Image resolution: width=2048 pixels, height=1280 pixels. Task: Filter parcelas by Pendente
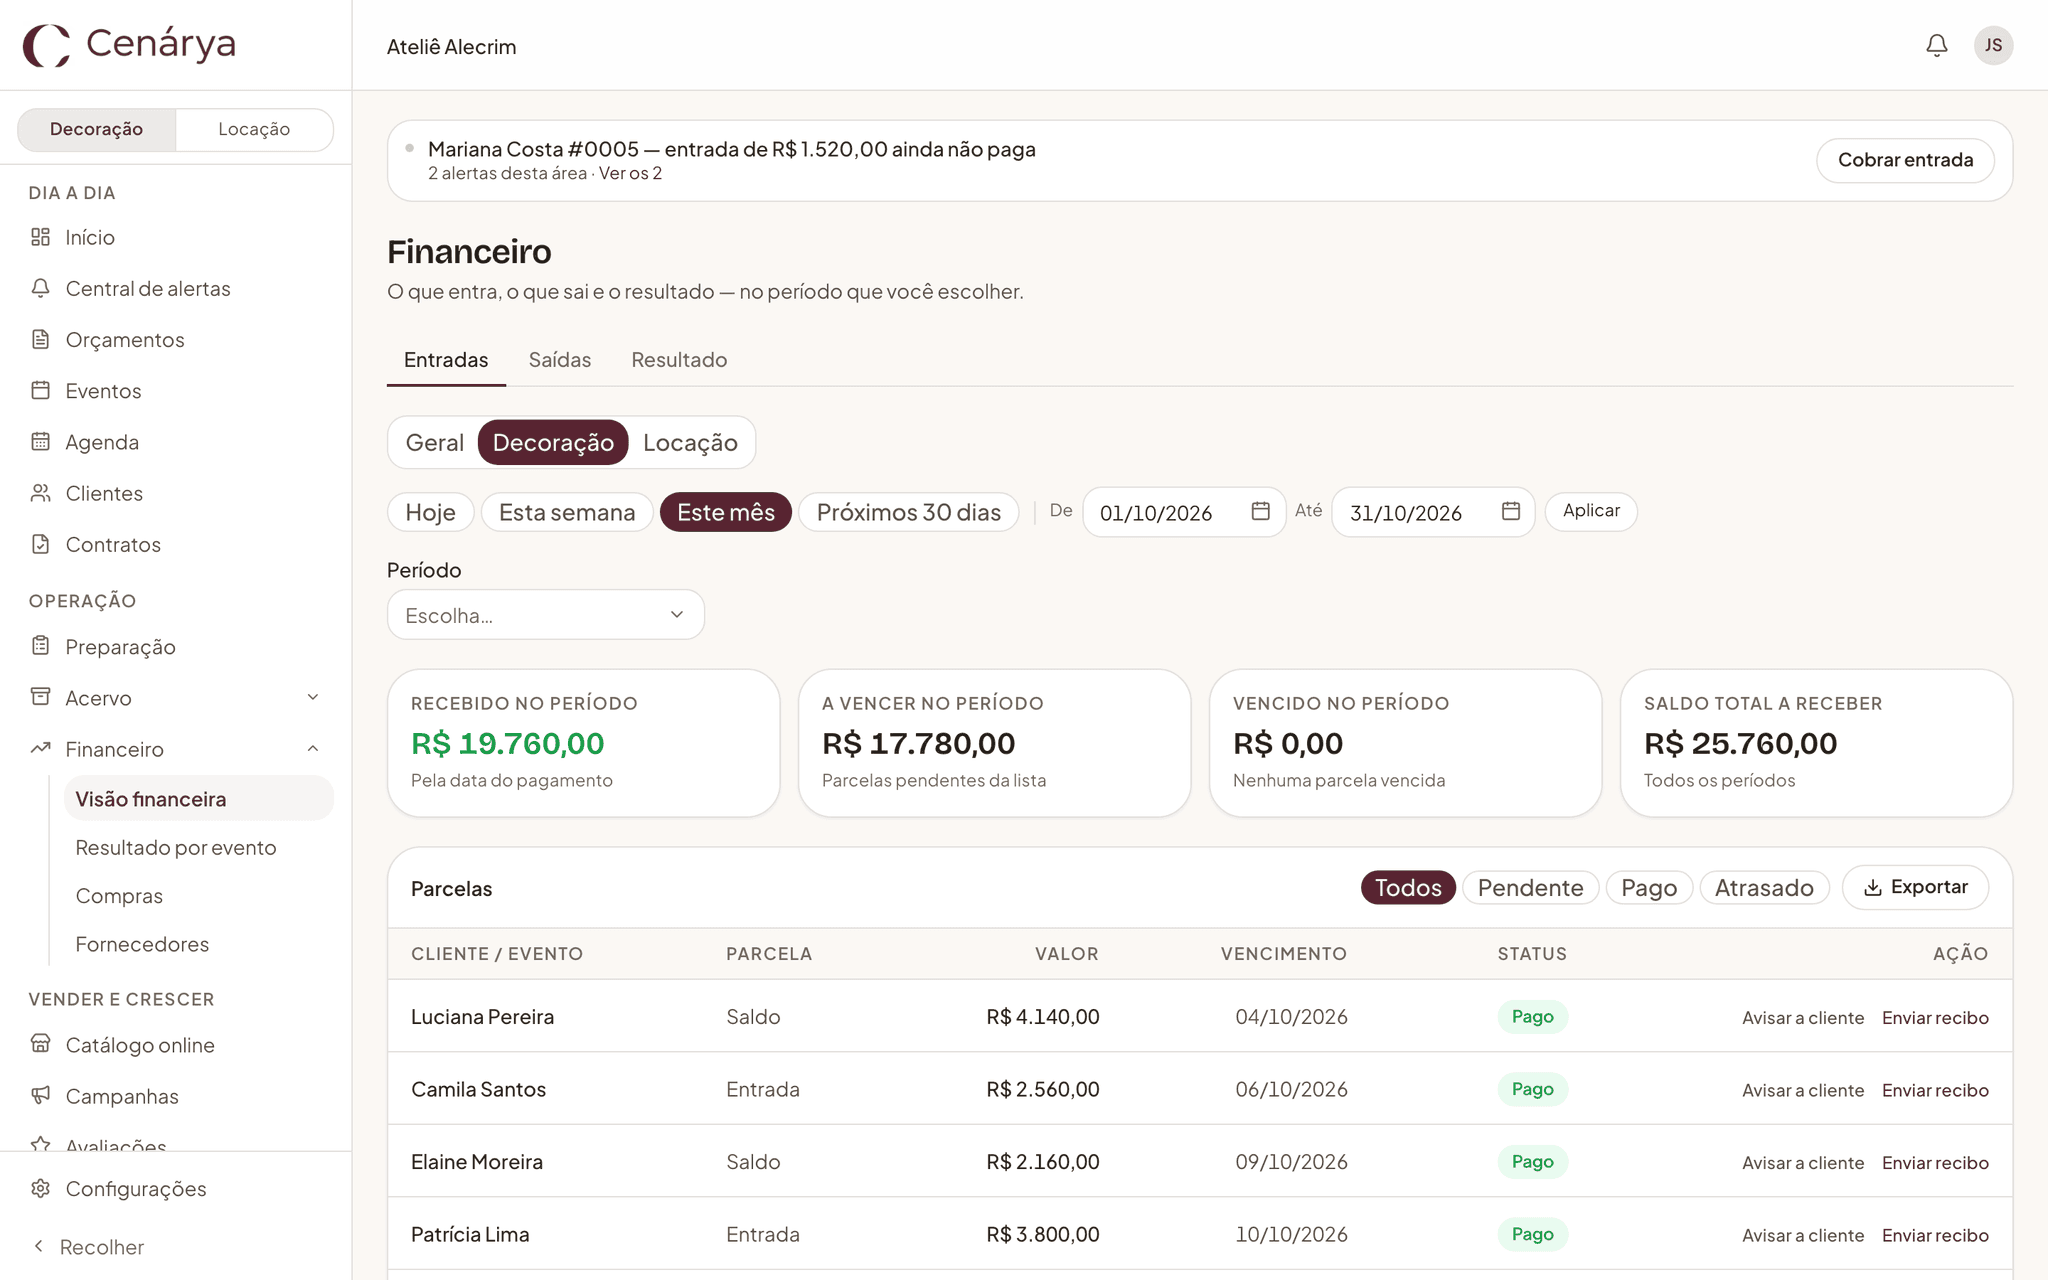[x=1530, y=887]
